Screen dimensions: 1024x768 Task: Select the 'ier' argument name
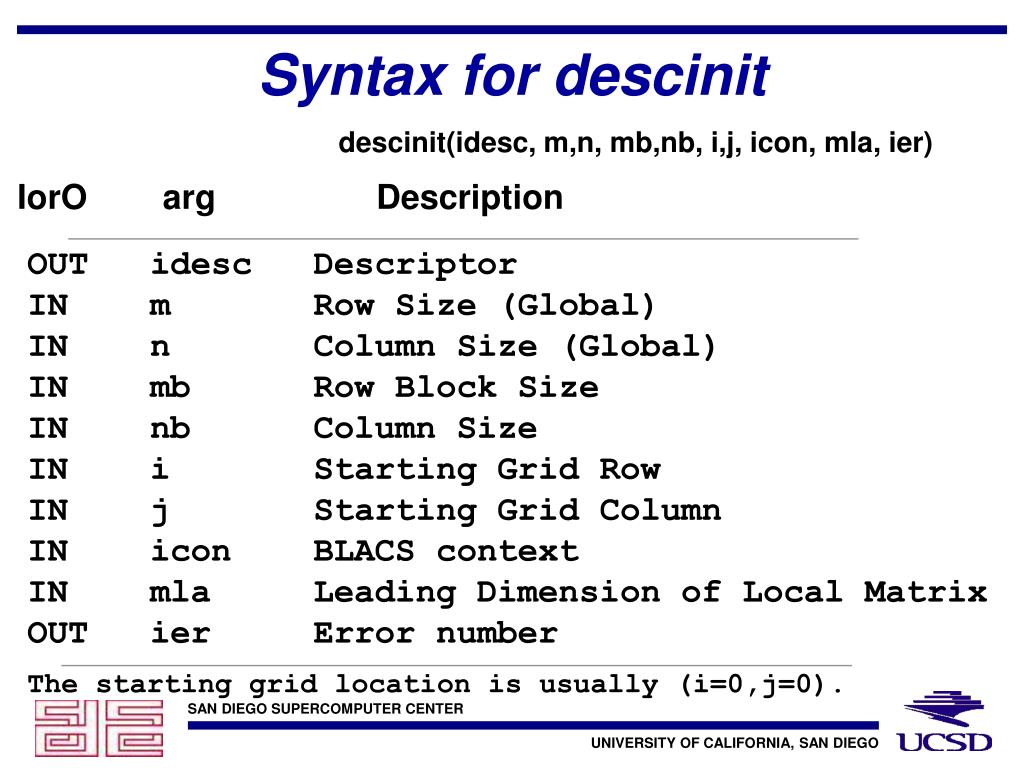pos(180,633)
